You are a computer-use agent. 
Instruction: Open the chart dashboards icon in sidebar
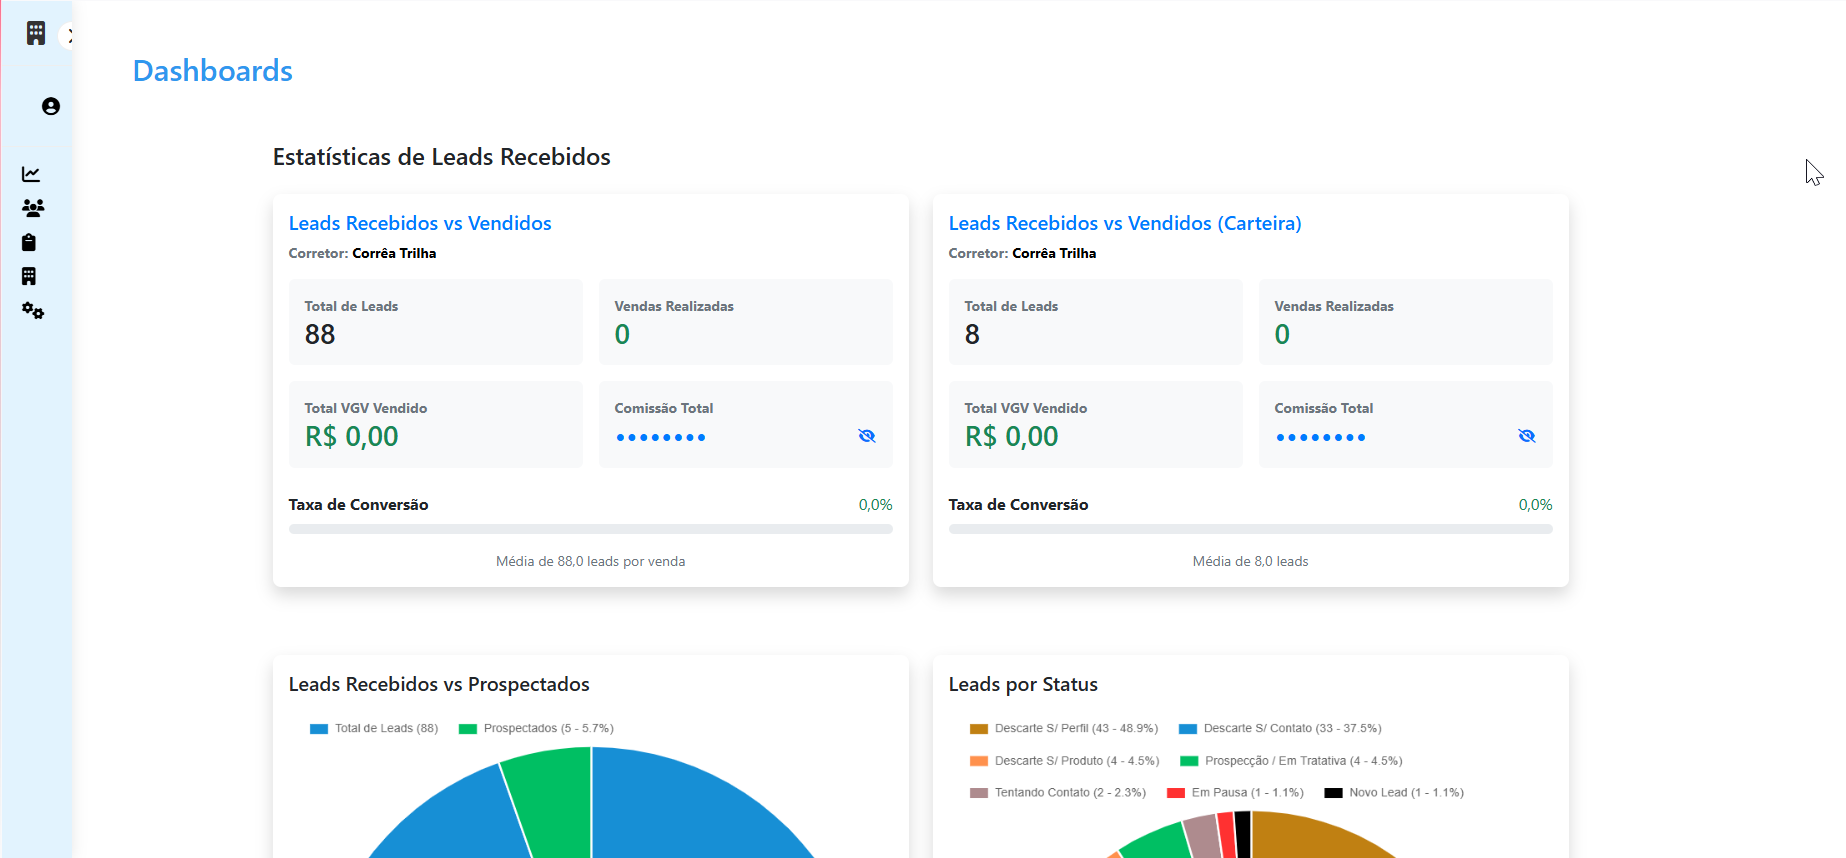pos(31,174)
